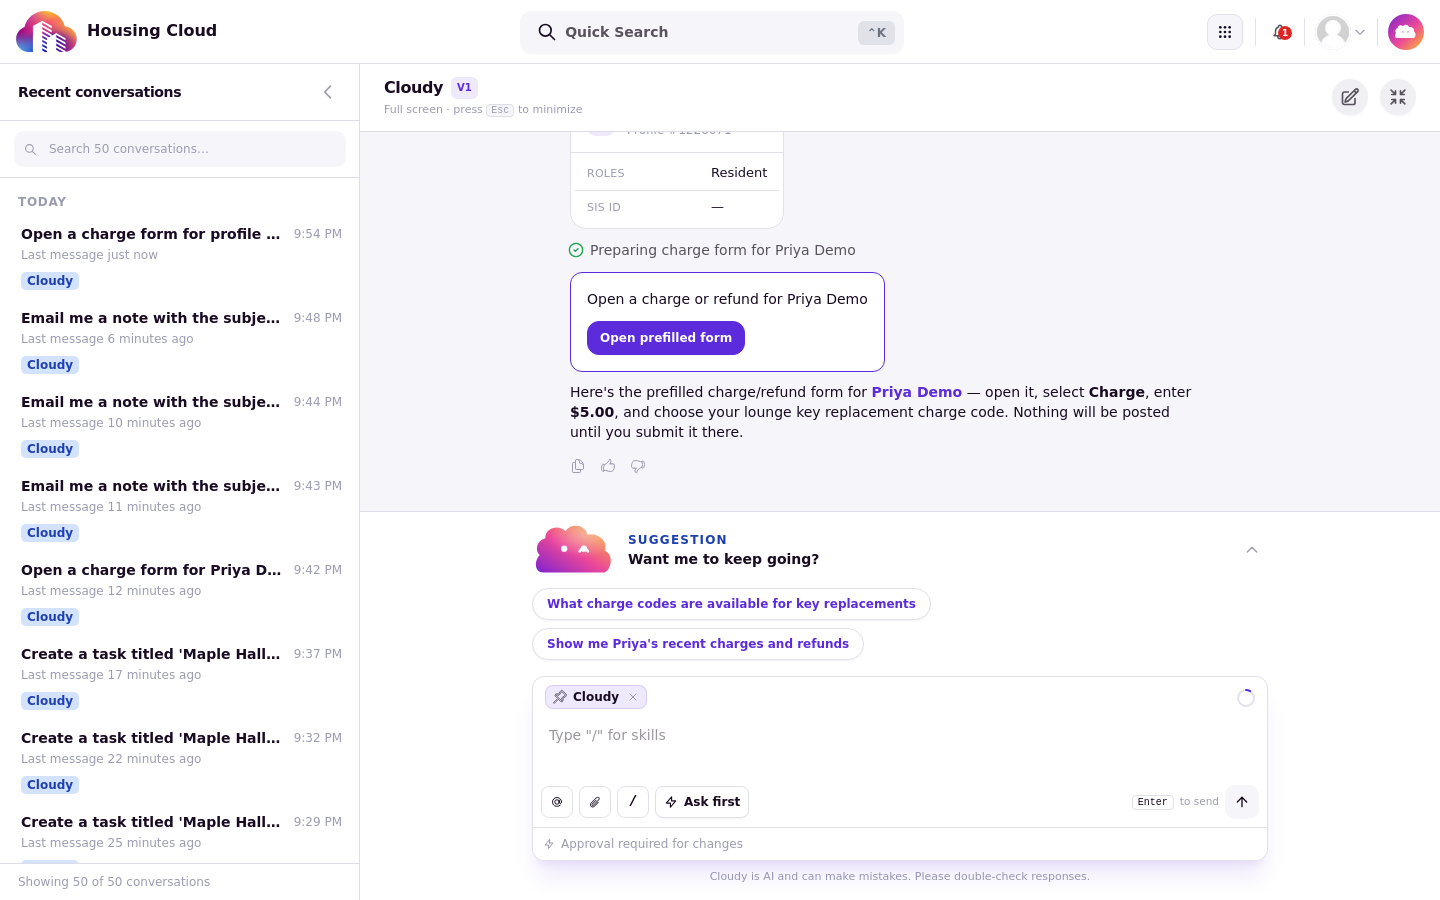Open the Priya Demo profile link

tap(917, 392)
